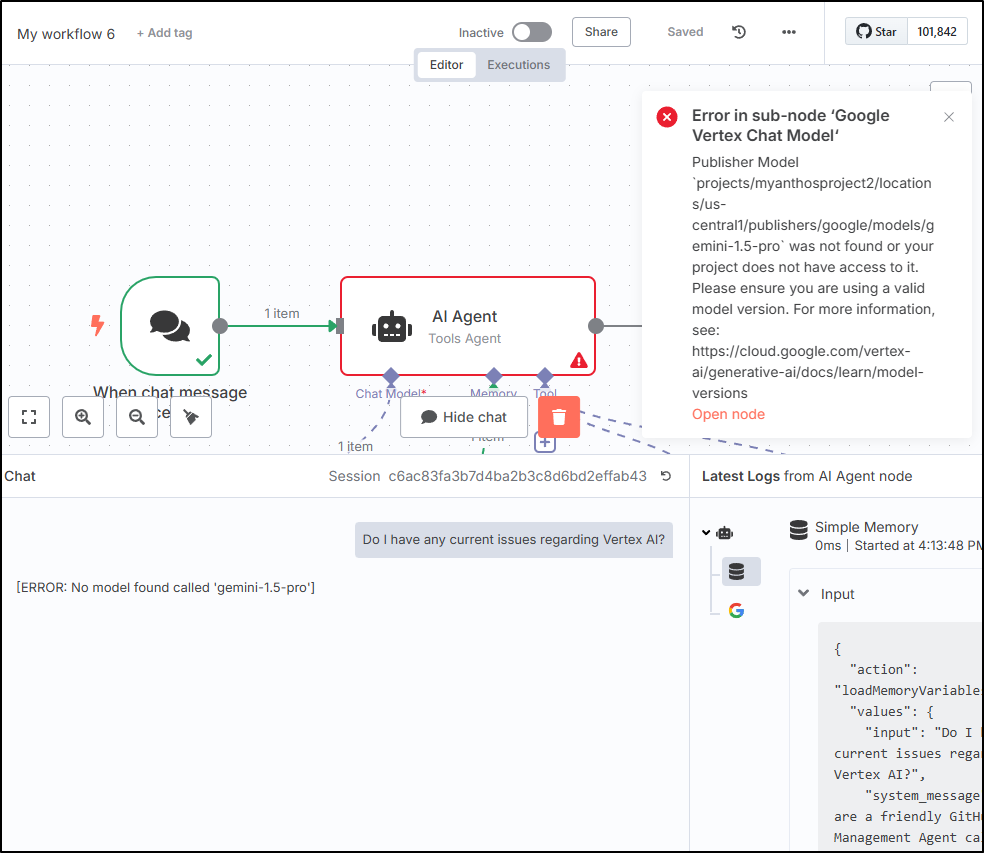Click the star count 101,842
Image resolution: width=984 pixels, height=853 pixels.
click(937, 32)
